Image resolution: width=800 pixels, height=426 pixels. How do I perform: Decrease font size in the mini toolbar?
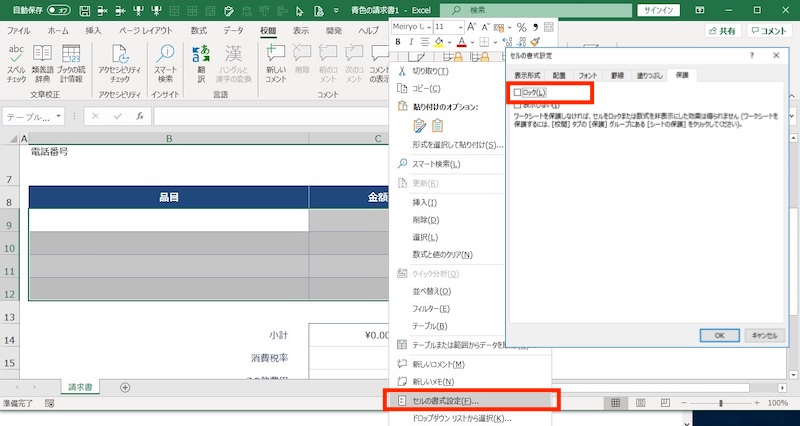pyautogui.click(x=486, y=27)
